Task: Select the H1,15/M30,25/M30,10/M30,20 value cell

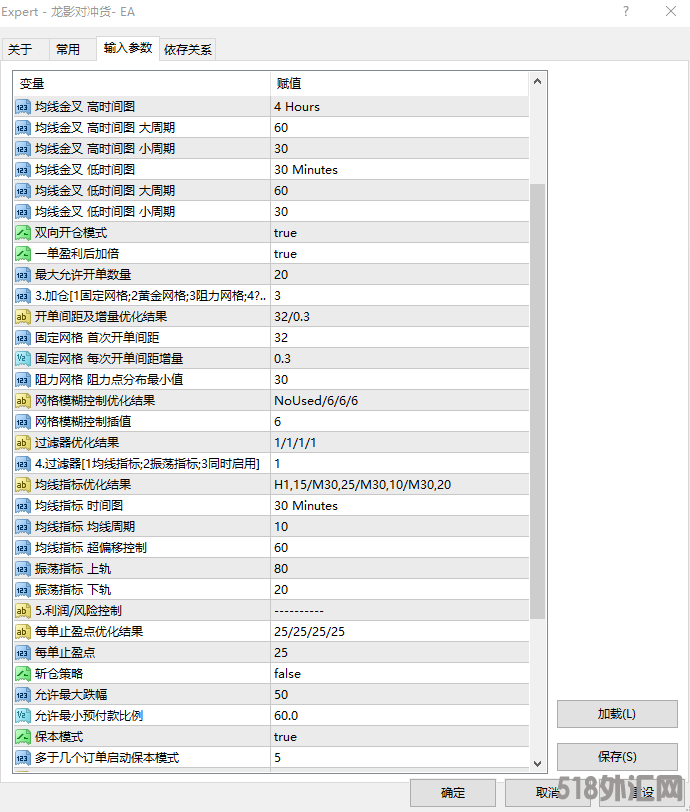Action: click(399, 485)
